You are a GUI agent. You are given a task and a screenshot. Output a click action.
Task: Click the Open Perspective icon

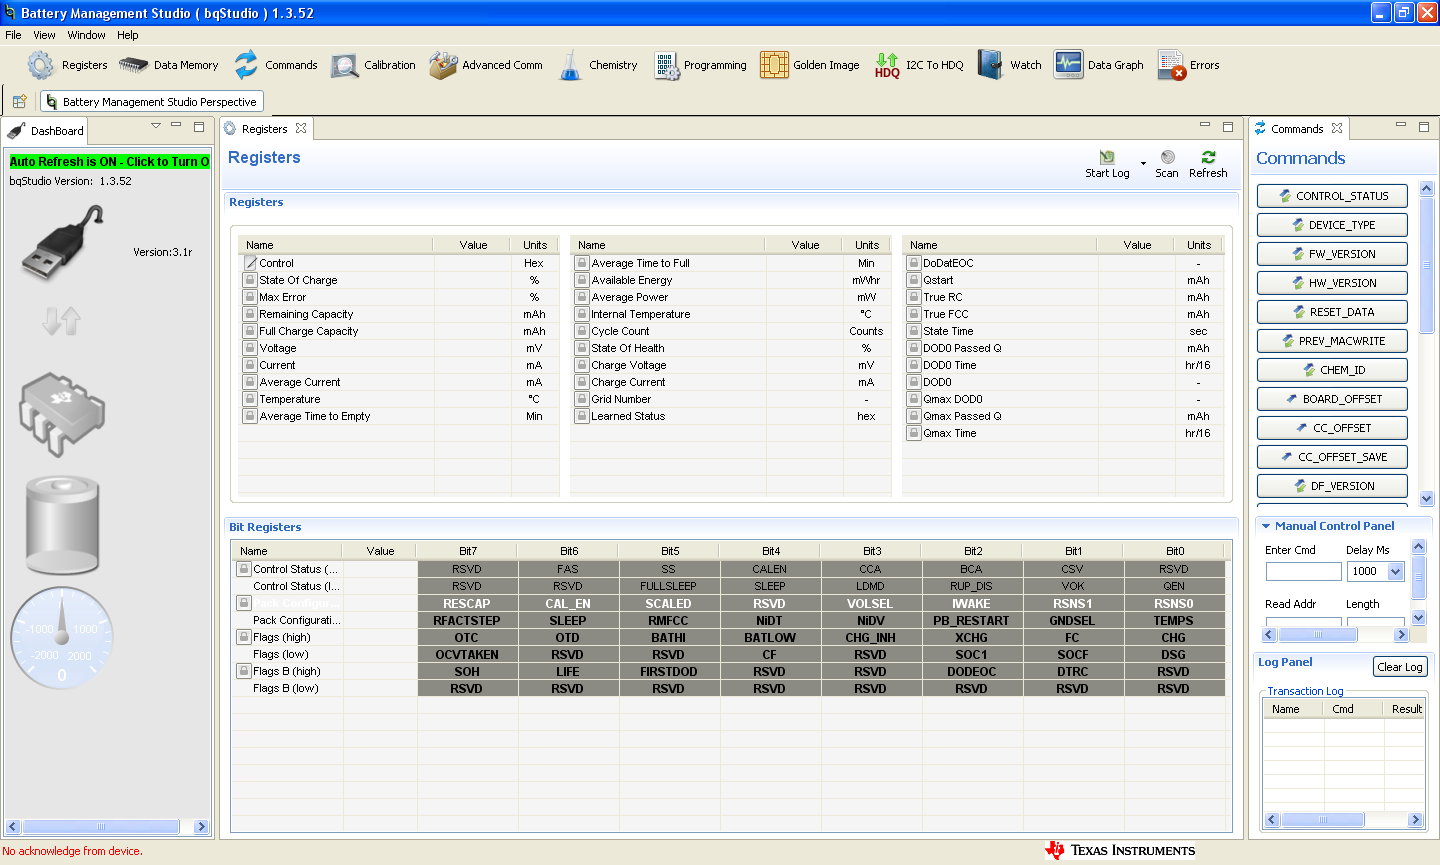click(x=19, y=101)
